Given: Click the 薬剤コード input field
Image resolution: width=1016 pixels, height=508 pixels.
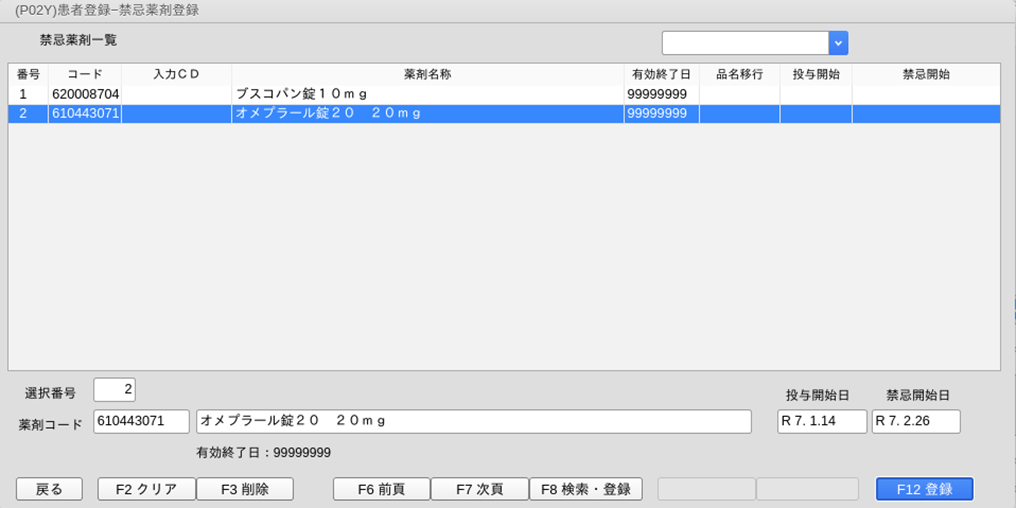Looking at the screenshot, I should coord(141,421).
